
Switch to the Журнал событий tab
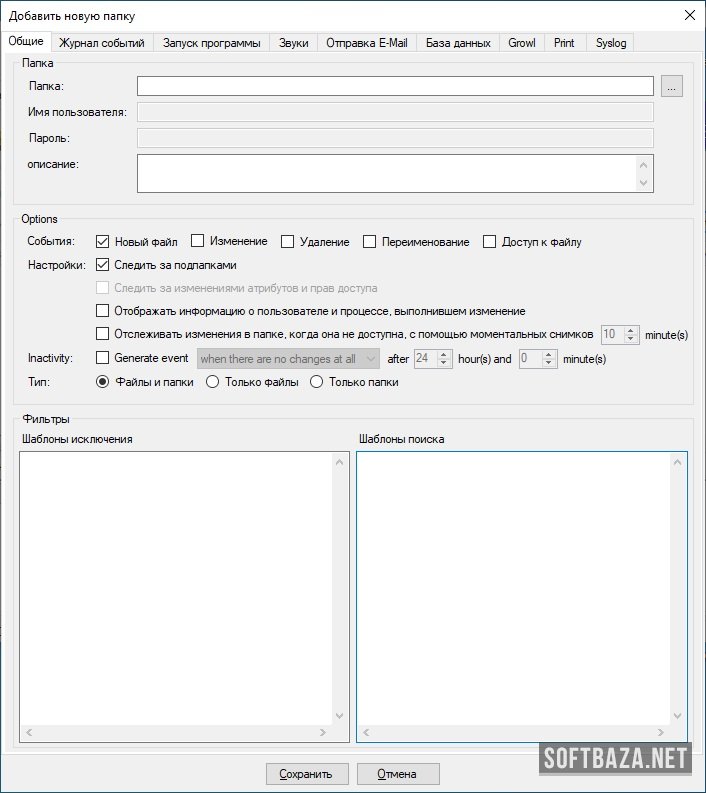102,43
